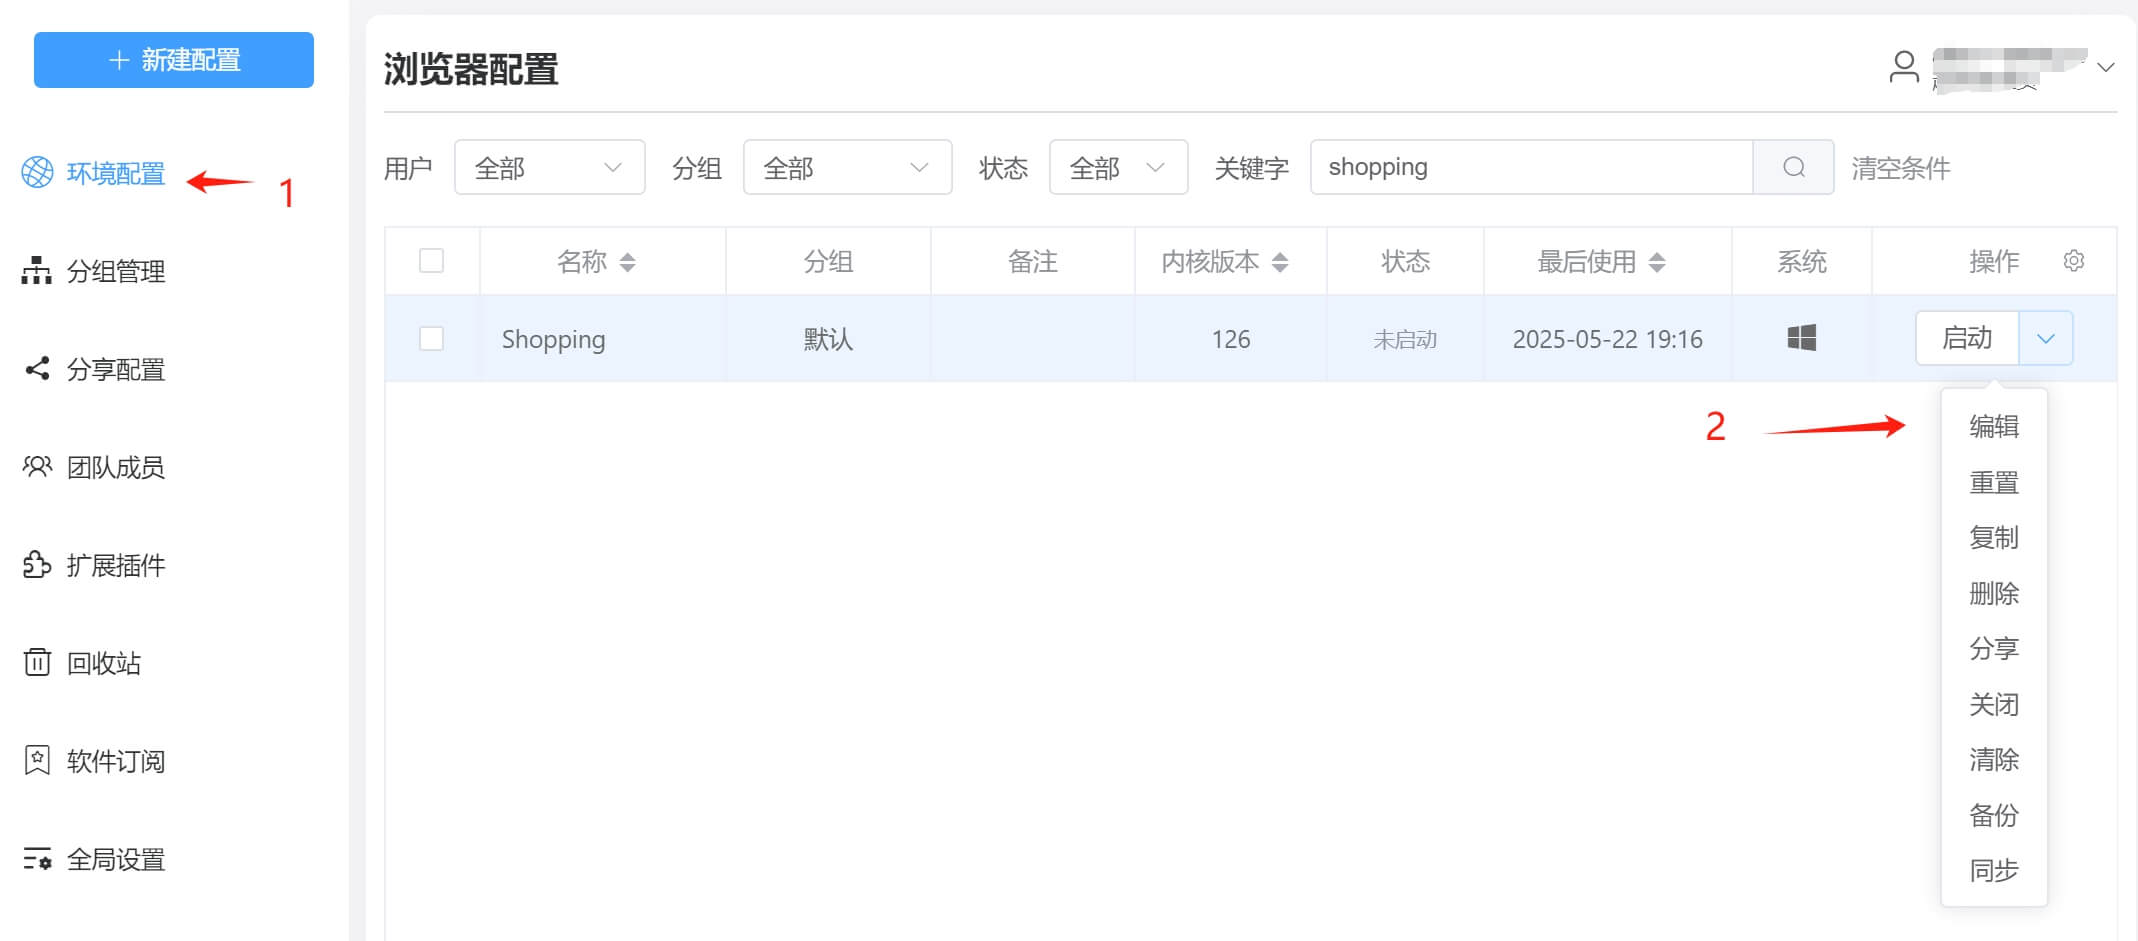Focus the 关键字 search input field
2138x941 pixels.
[1530, 167]
